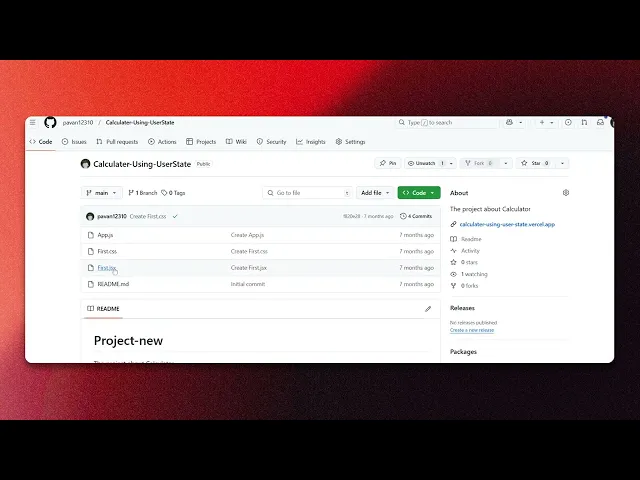The height and width of the screenshot is (480, 640).
Task: Open the First.jsx file
Action: pyautogui.click(x=107, y=268)
